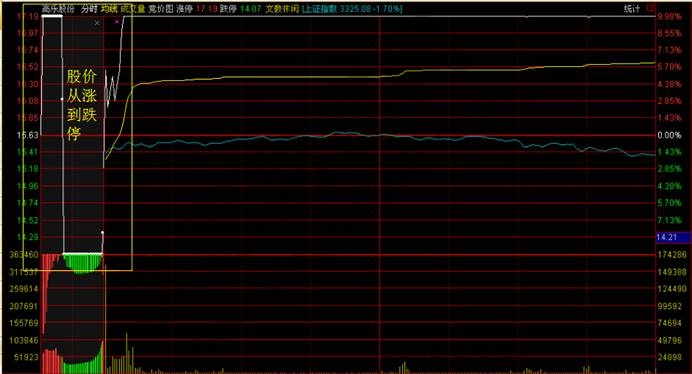Toggle the 成交量 volume indicator
Viewport: 692px width, 374px height.
(x=132, y=8)
